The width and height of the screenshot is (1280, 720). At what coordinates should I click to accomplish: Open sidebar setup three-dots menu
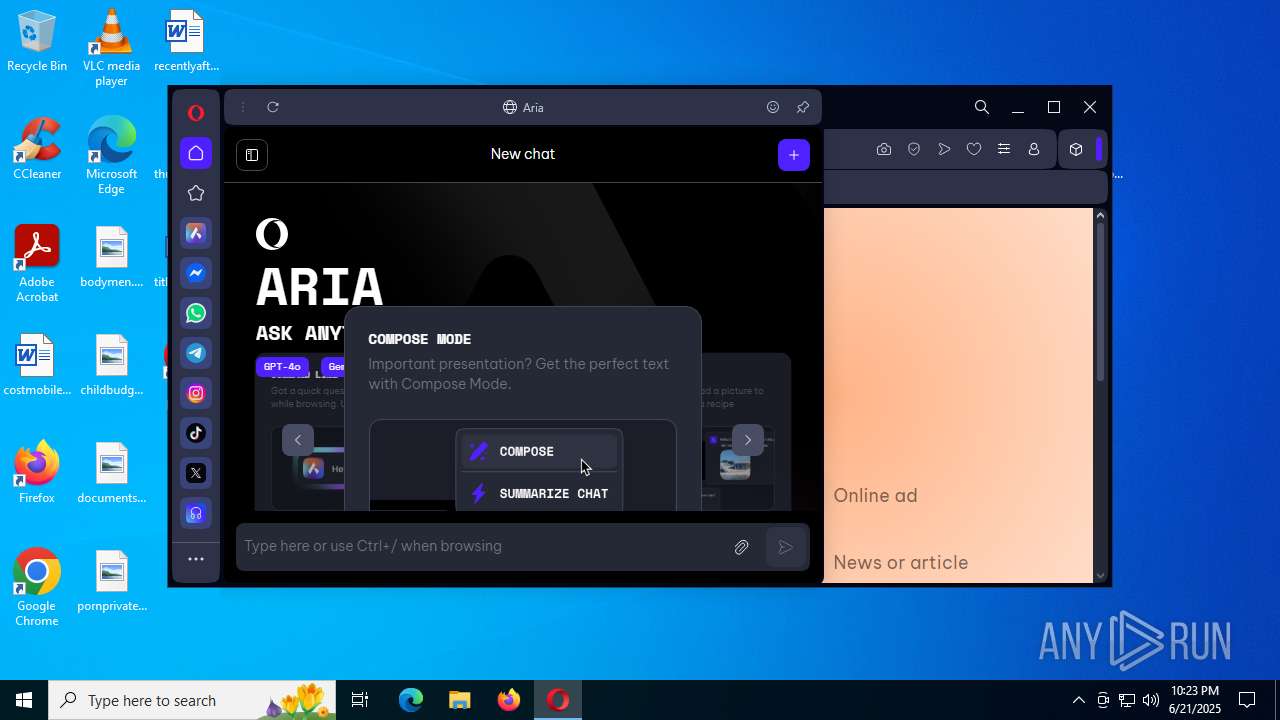[196, 559]
